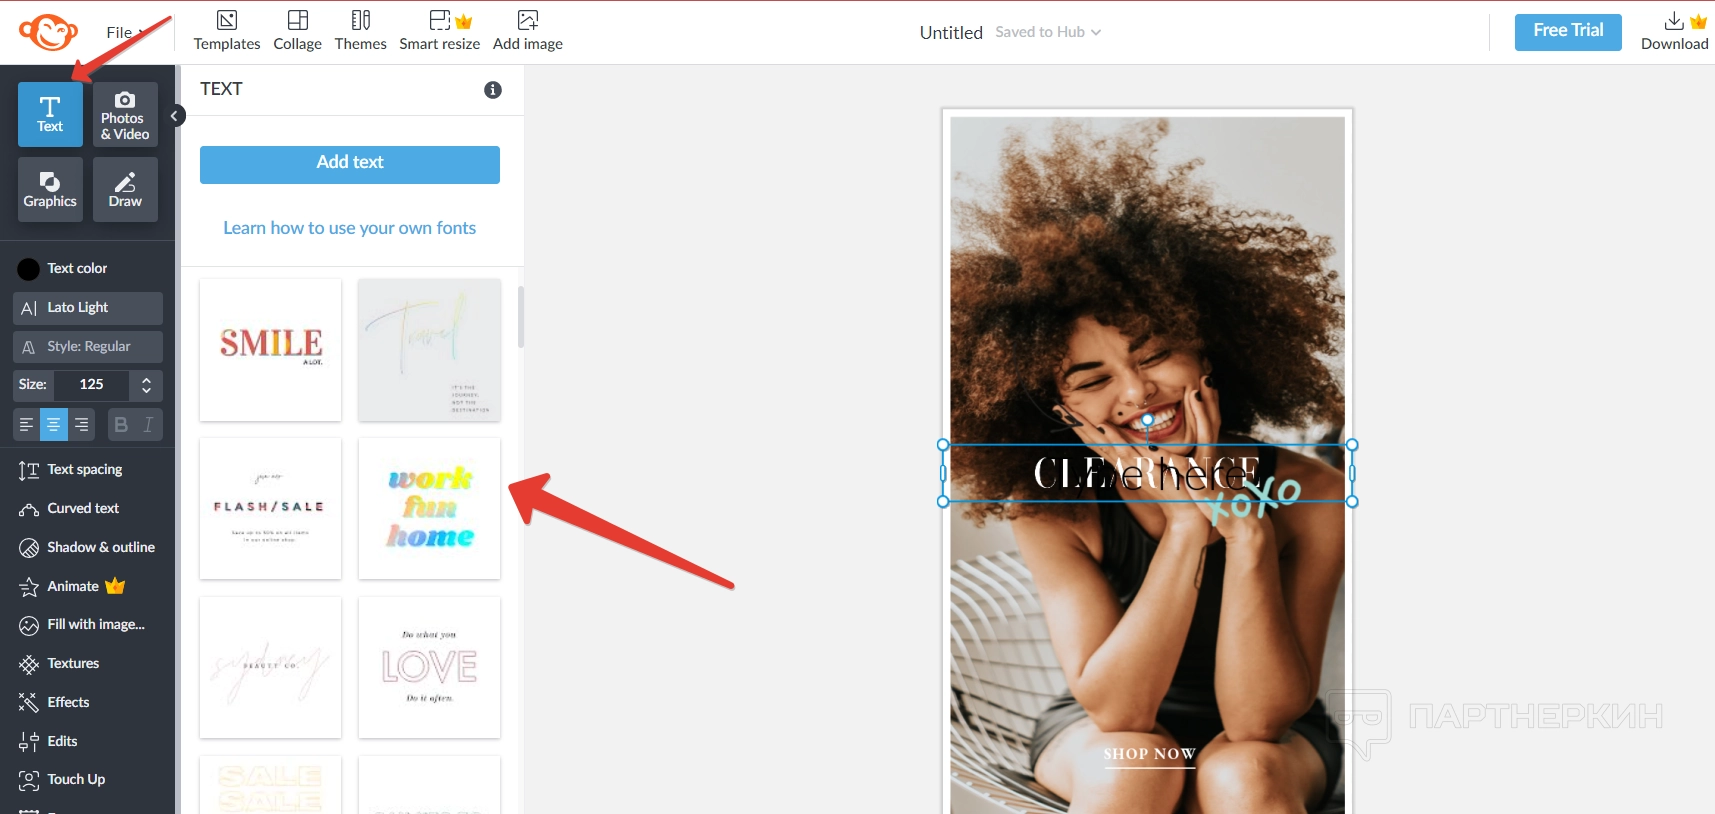Click the bottom-left corner handle of text box

click(943, 501)
